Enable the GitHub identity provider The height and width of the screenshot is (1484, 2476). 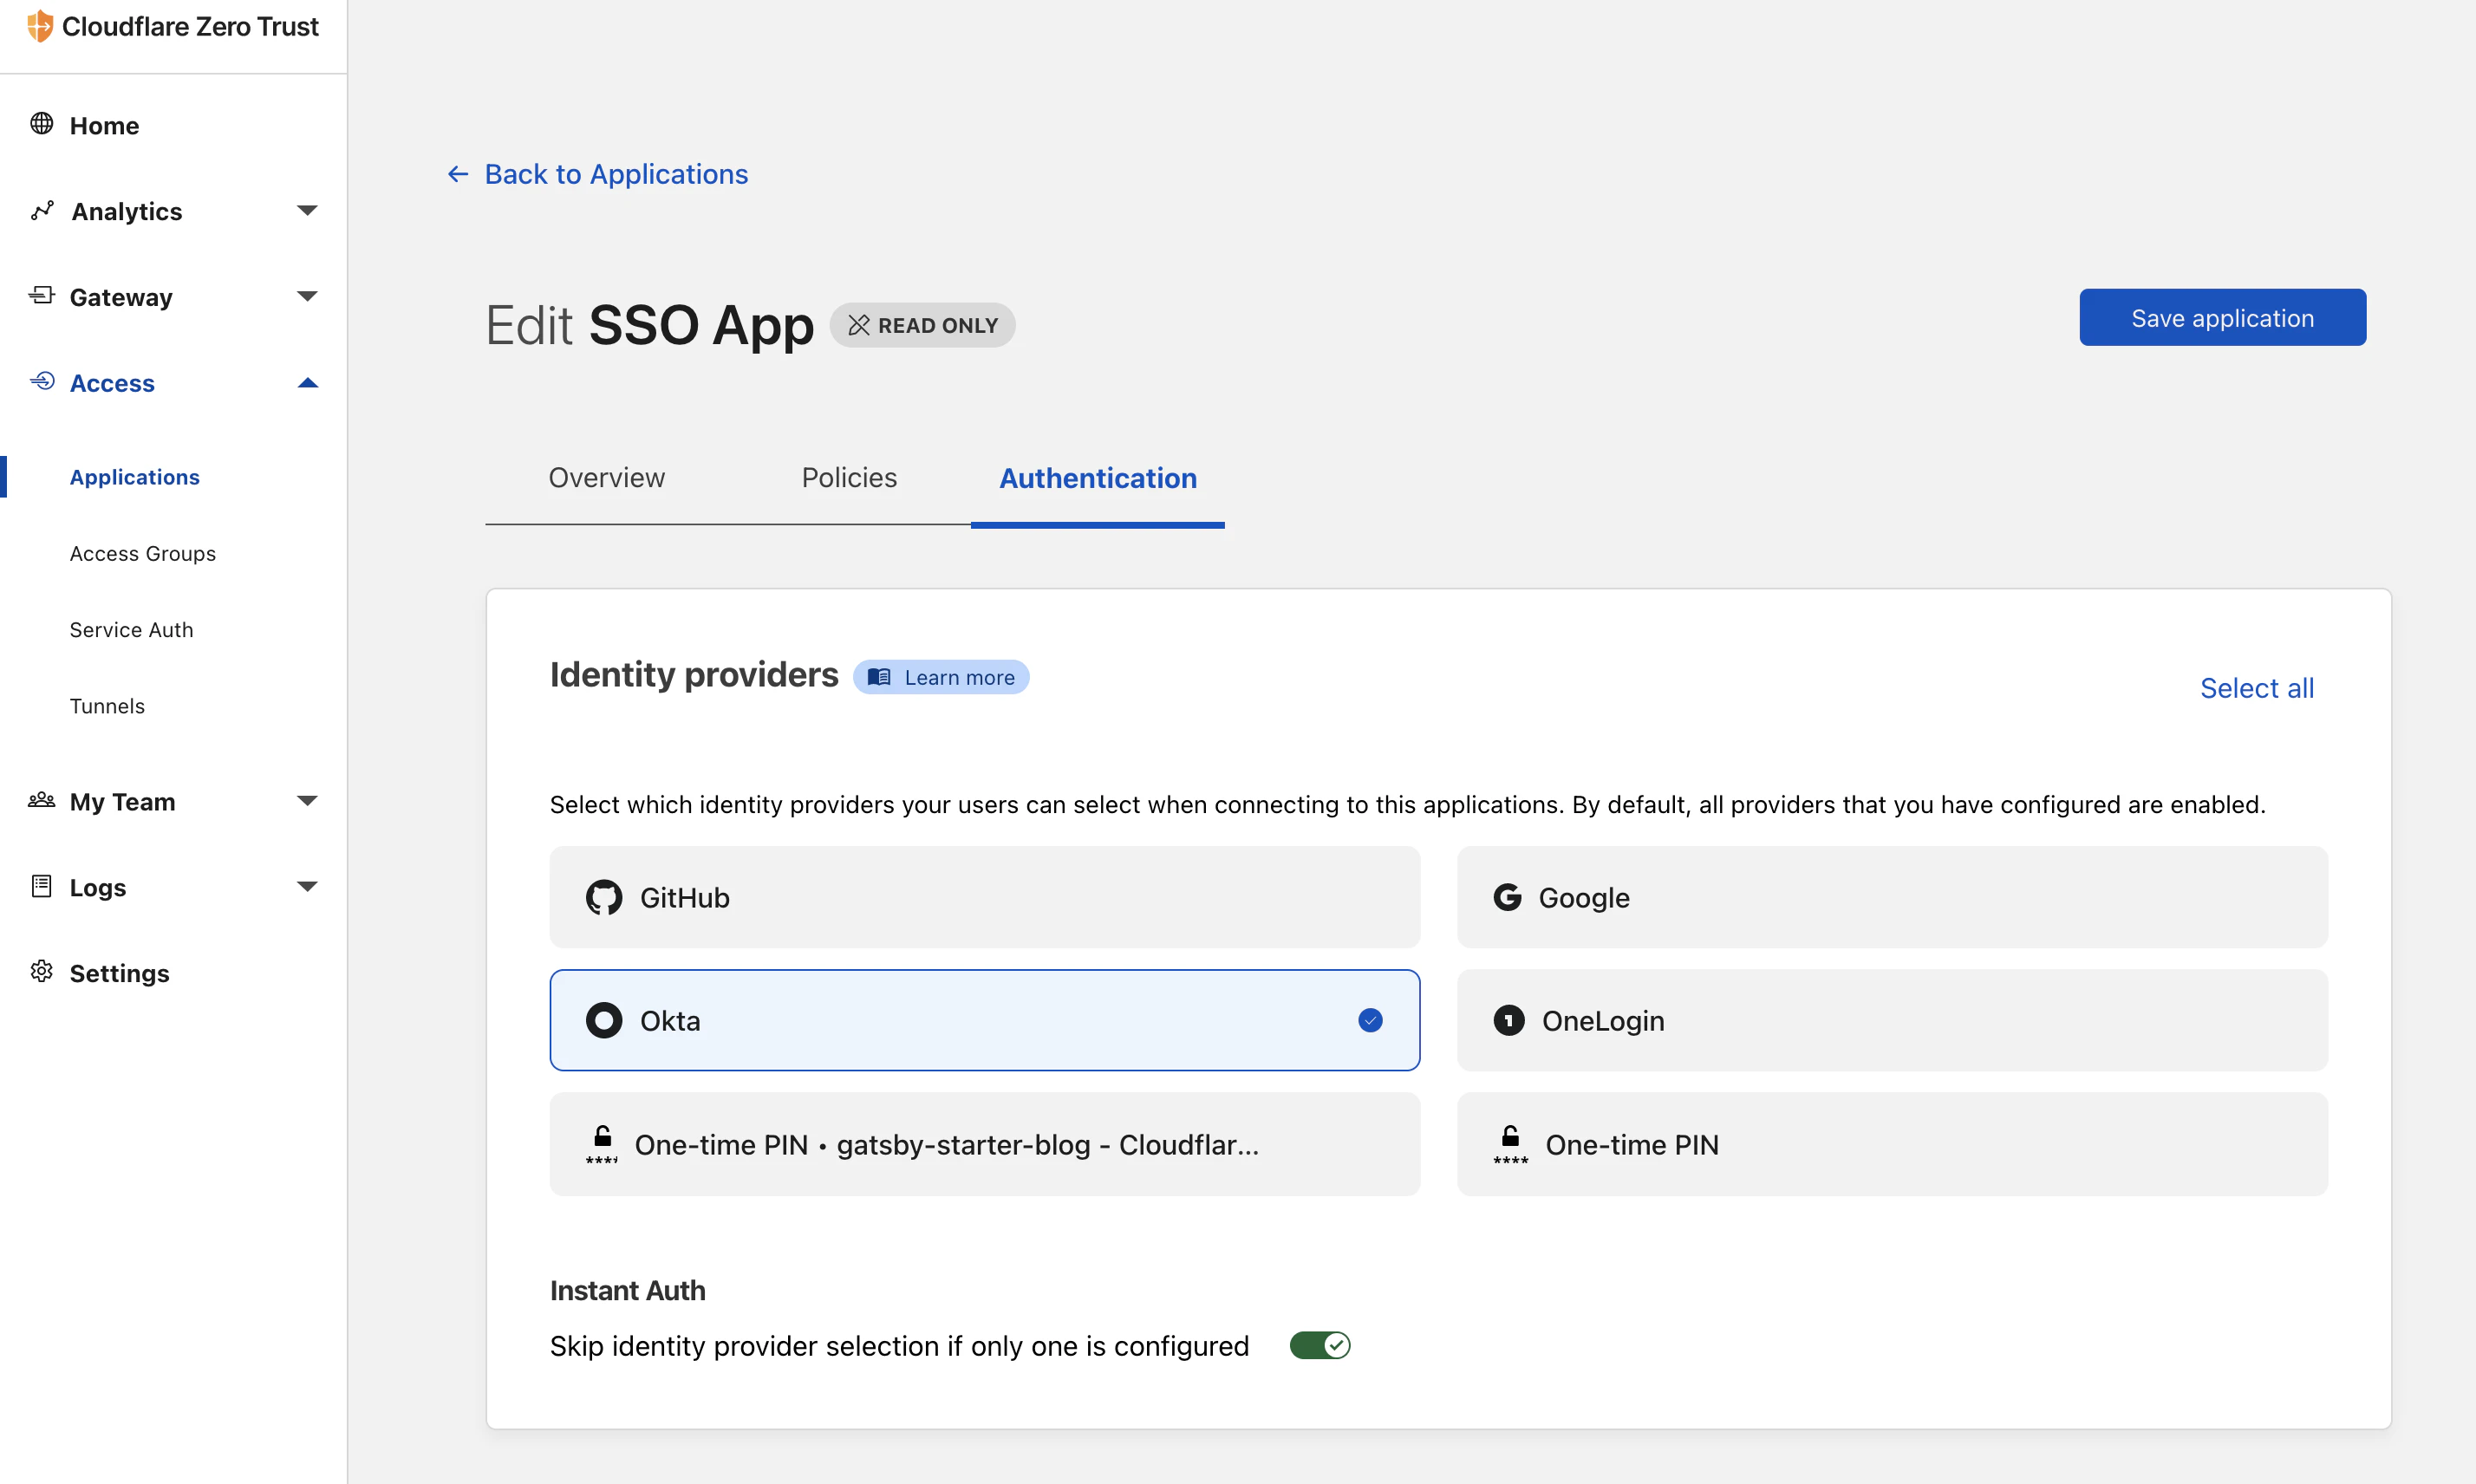click(985, 897)
